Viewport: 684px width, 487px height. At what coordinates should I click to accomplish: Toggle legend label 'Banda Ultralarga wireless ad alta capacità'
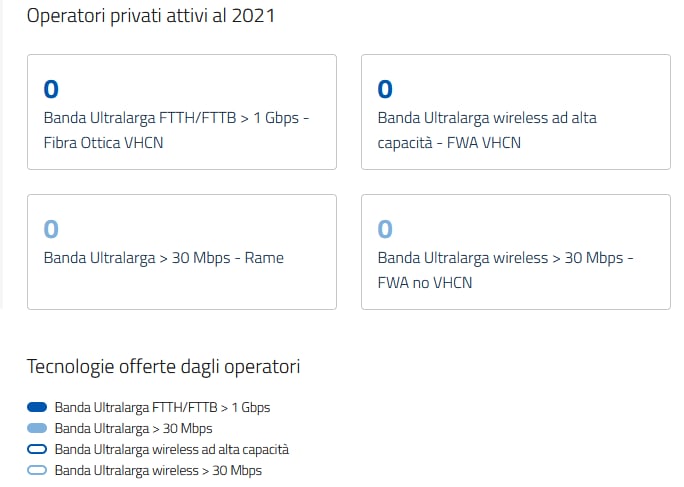point(172,449)
